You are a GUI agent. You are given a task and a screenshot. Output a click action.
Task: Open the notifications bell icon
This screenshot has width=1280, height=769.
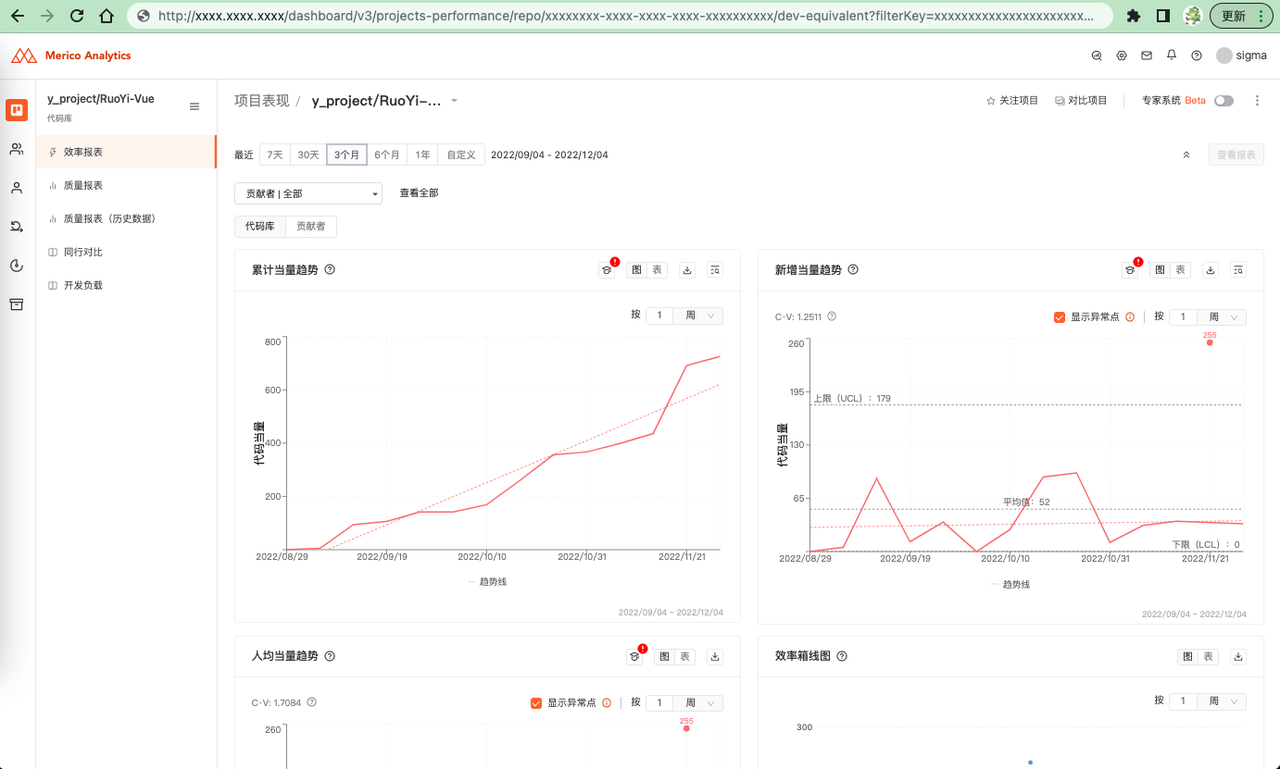pos(1172,55)
